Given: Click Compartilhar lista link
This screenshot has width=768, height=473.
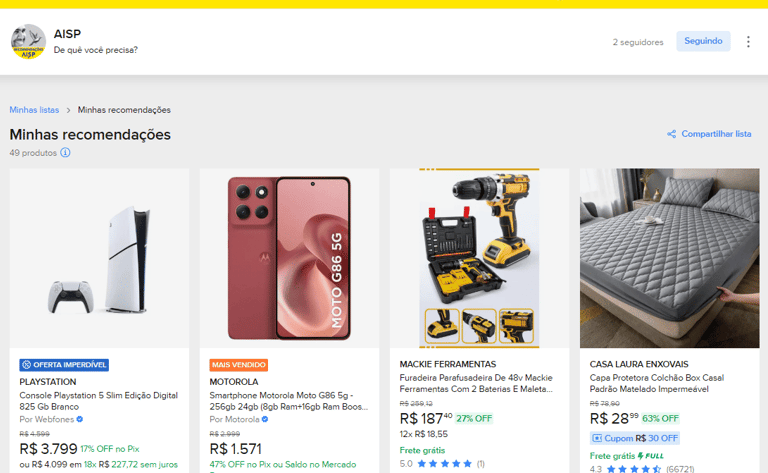Looking at the screenshot, I should (x=716, y=134).
